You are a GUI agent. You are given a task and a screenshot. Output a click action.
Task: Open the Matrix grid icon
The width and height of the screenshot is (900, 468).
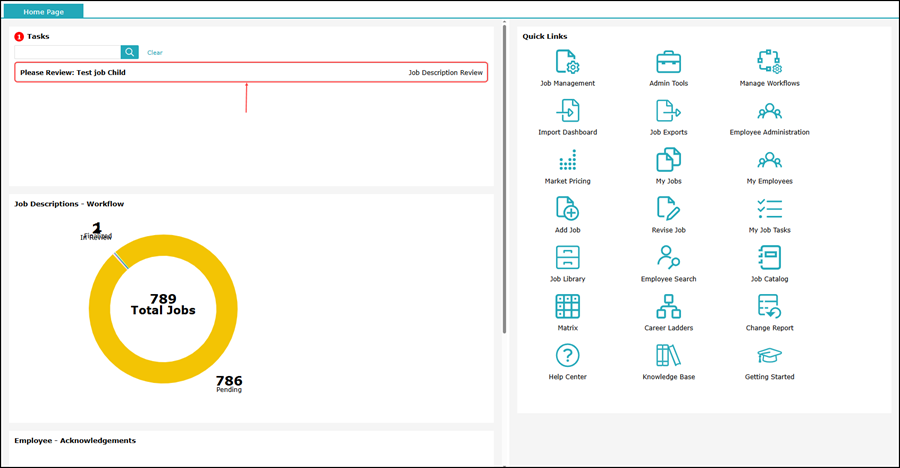567,306
